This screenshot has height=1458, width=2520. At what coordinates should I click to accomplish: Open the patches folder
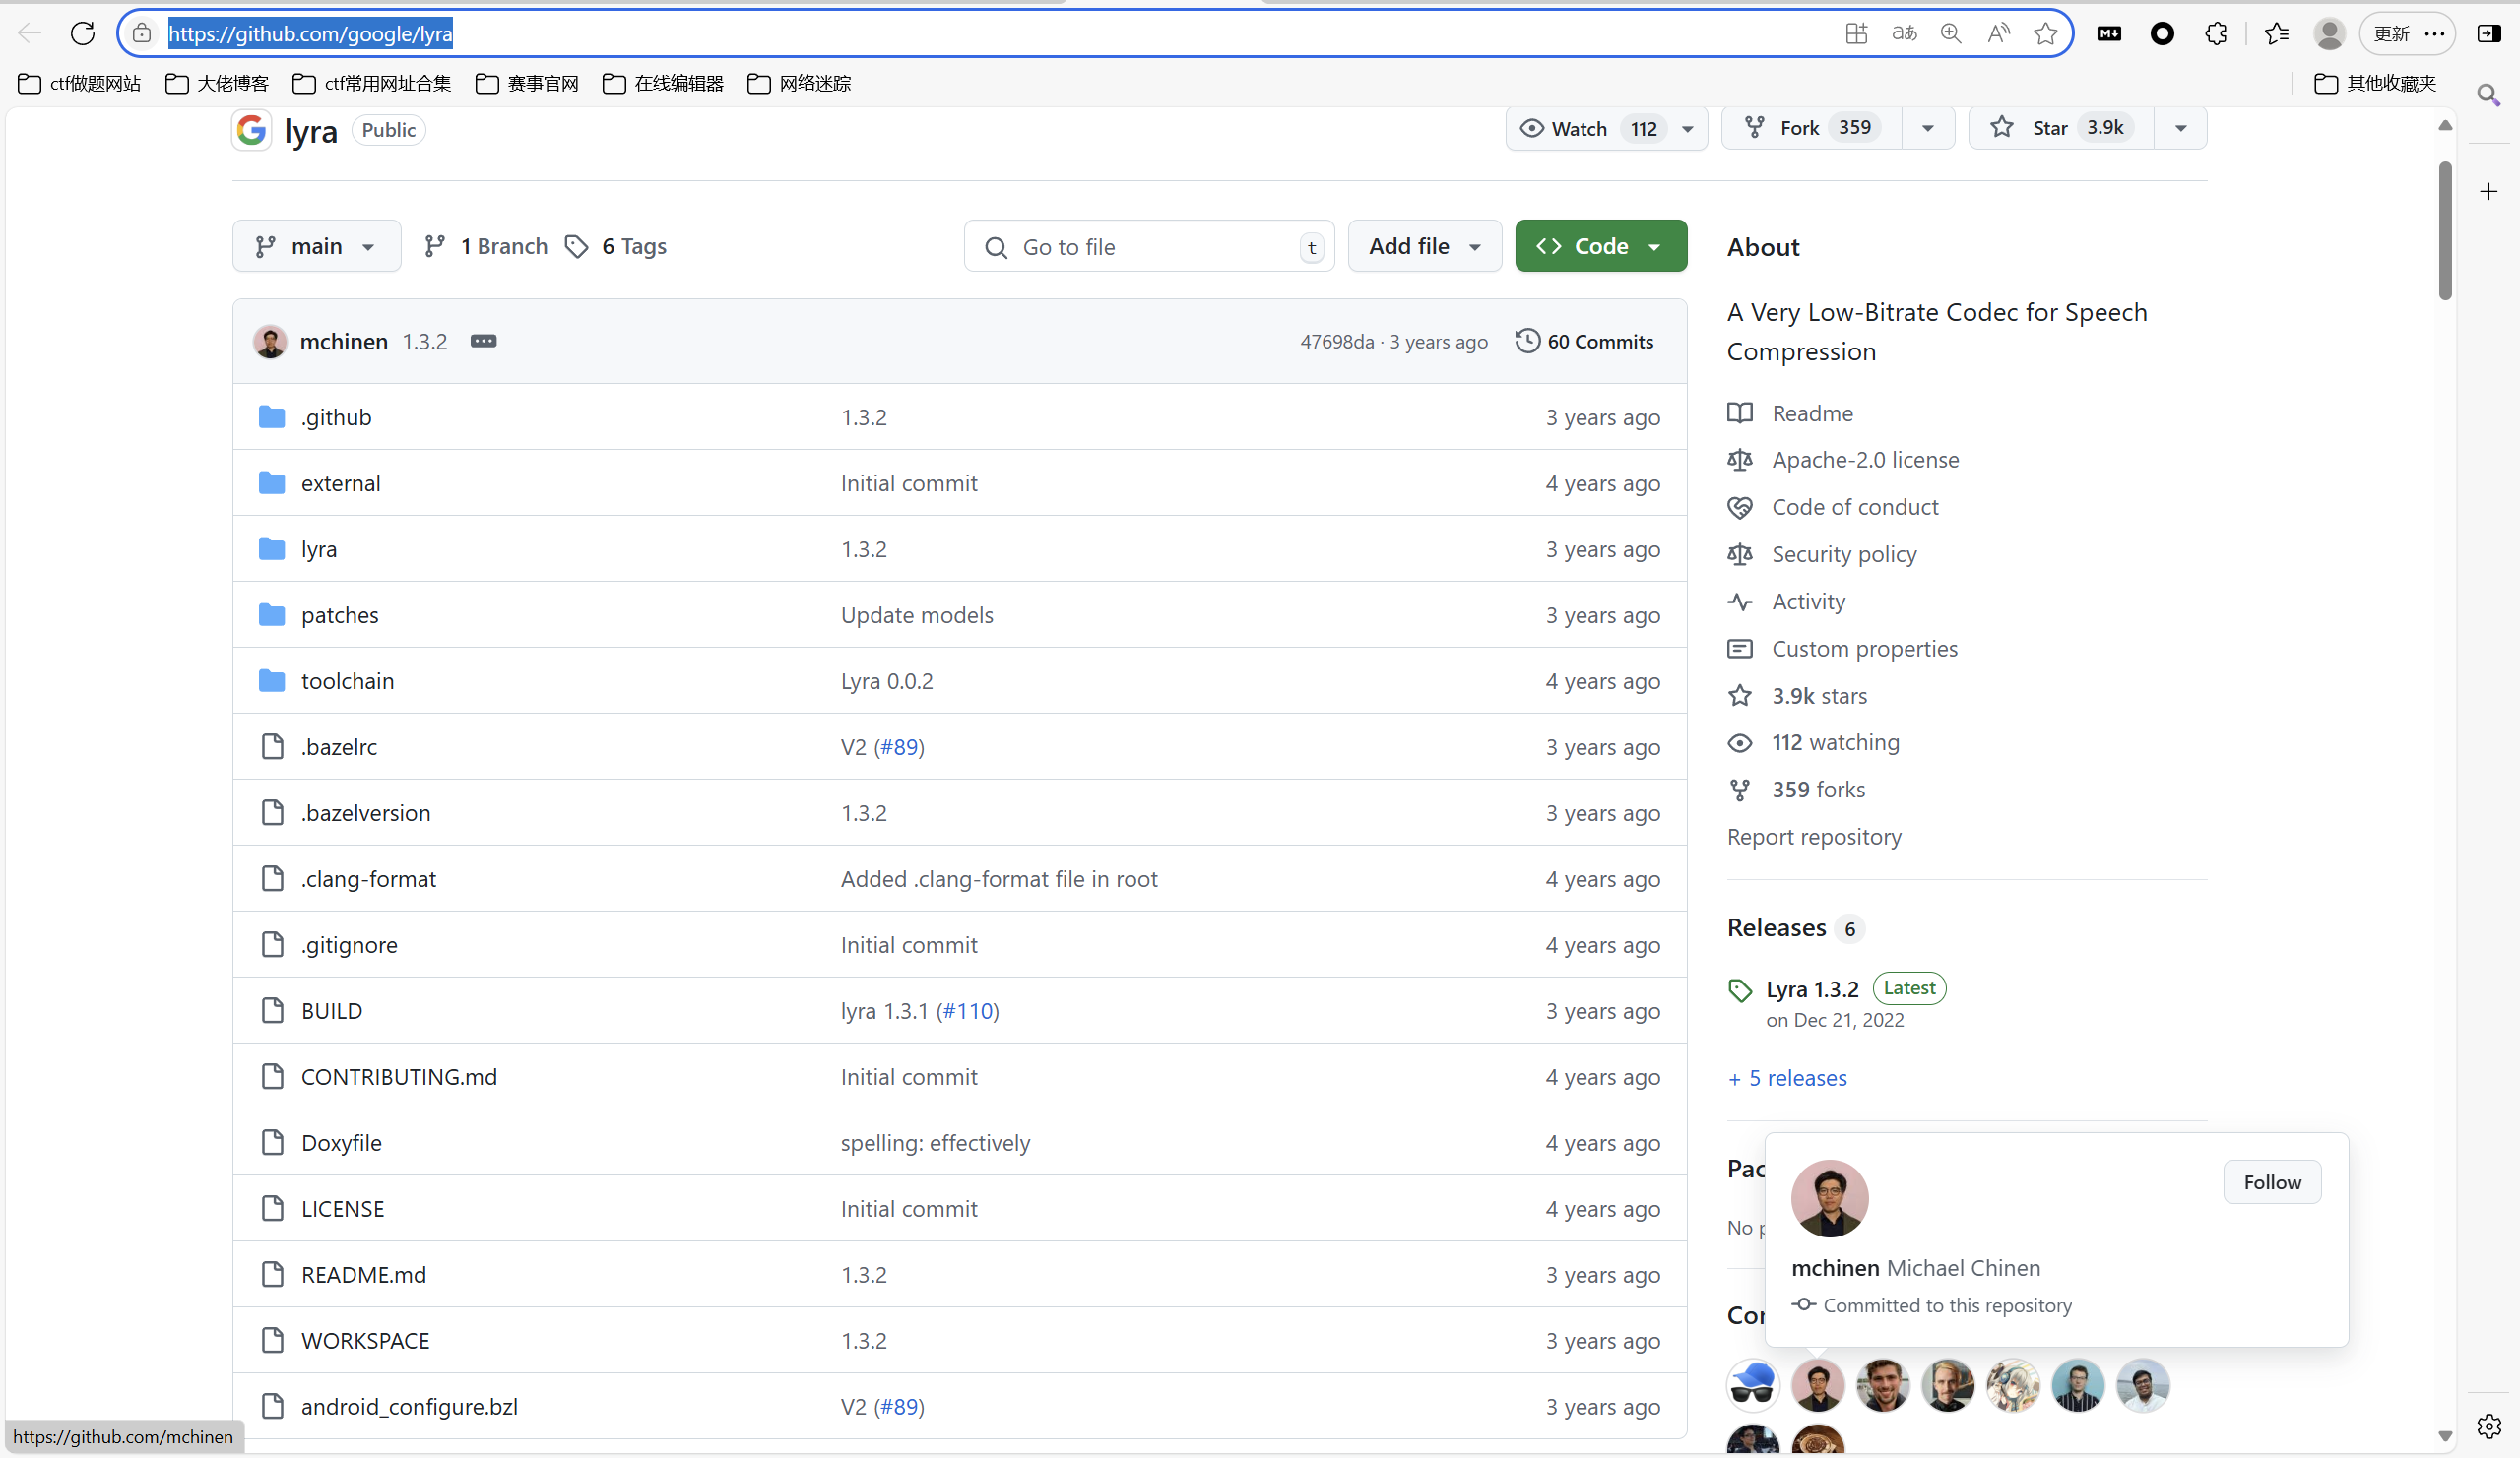[340, 615]
